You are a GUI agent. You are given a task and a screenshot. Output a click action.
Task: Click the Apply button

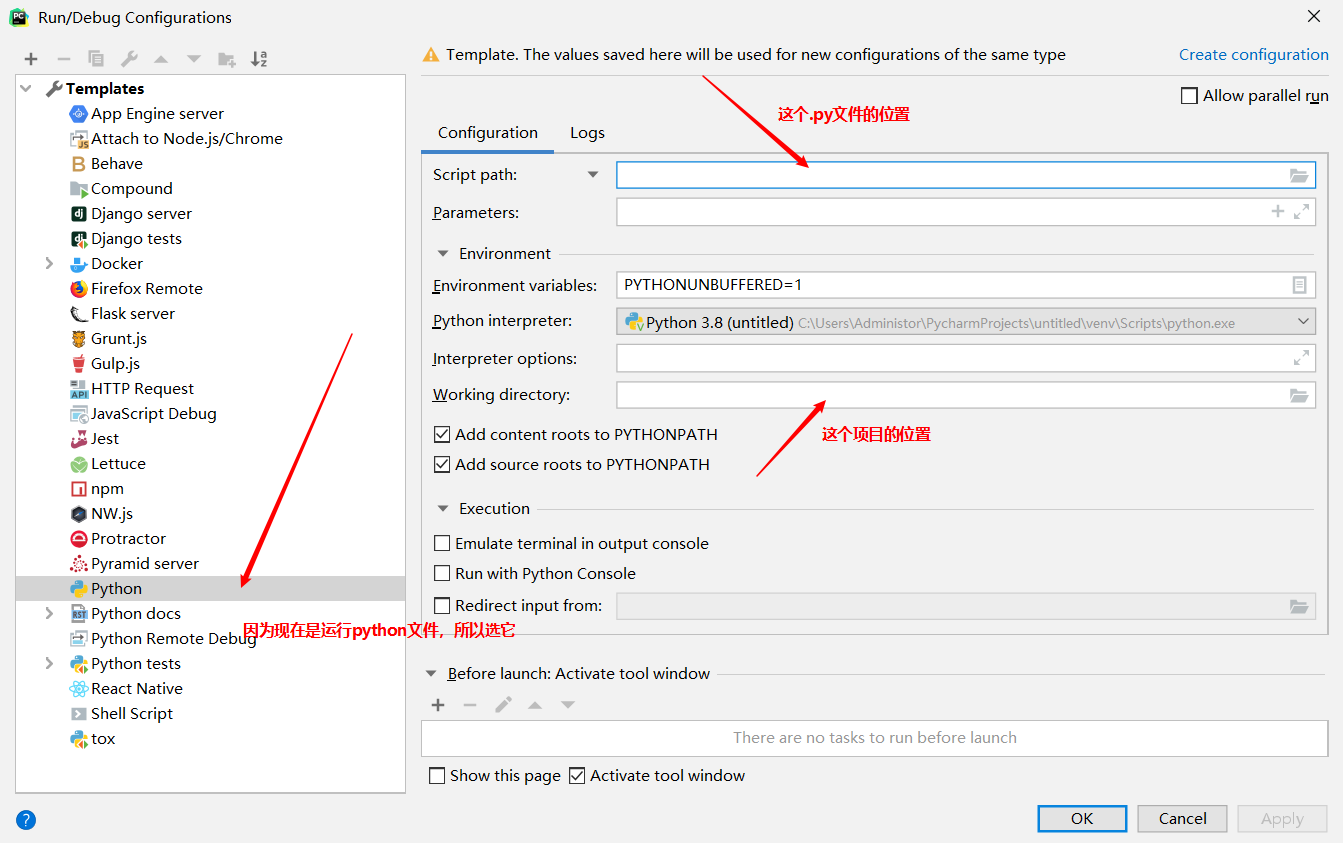(x=1282, y=819)
